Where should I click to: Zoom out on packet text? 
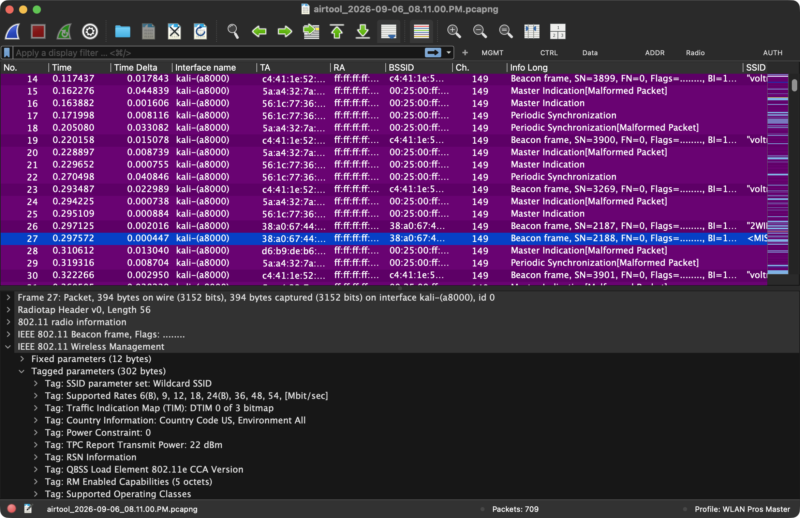click(480, 32)
